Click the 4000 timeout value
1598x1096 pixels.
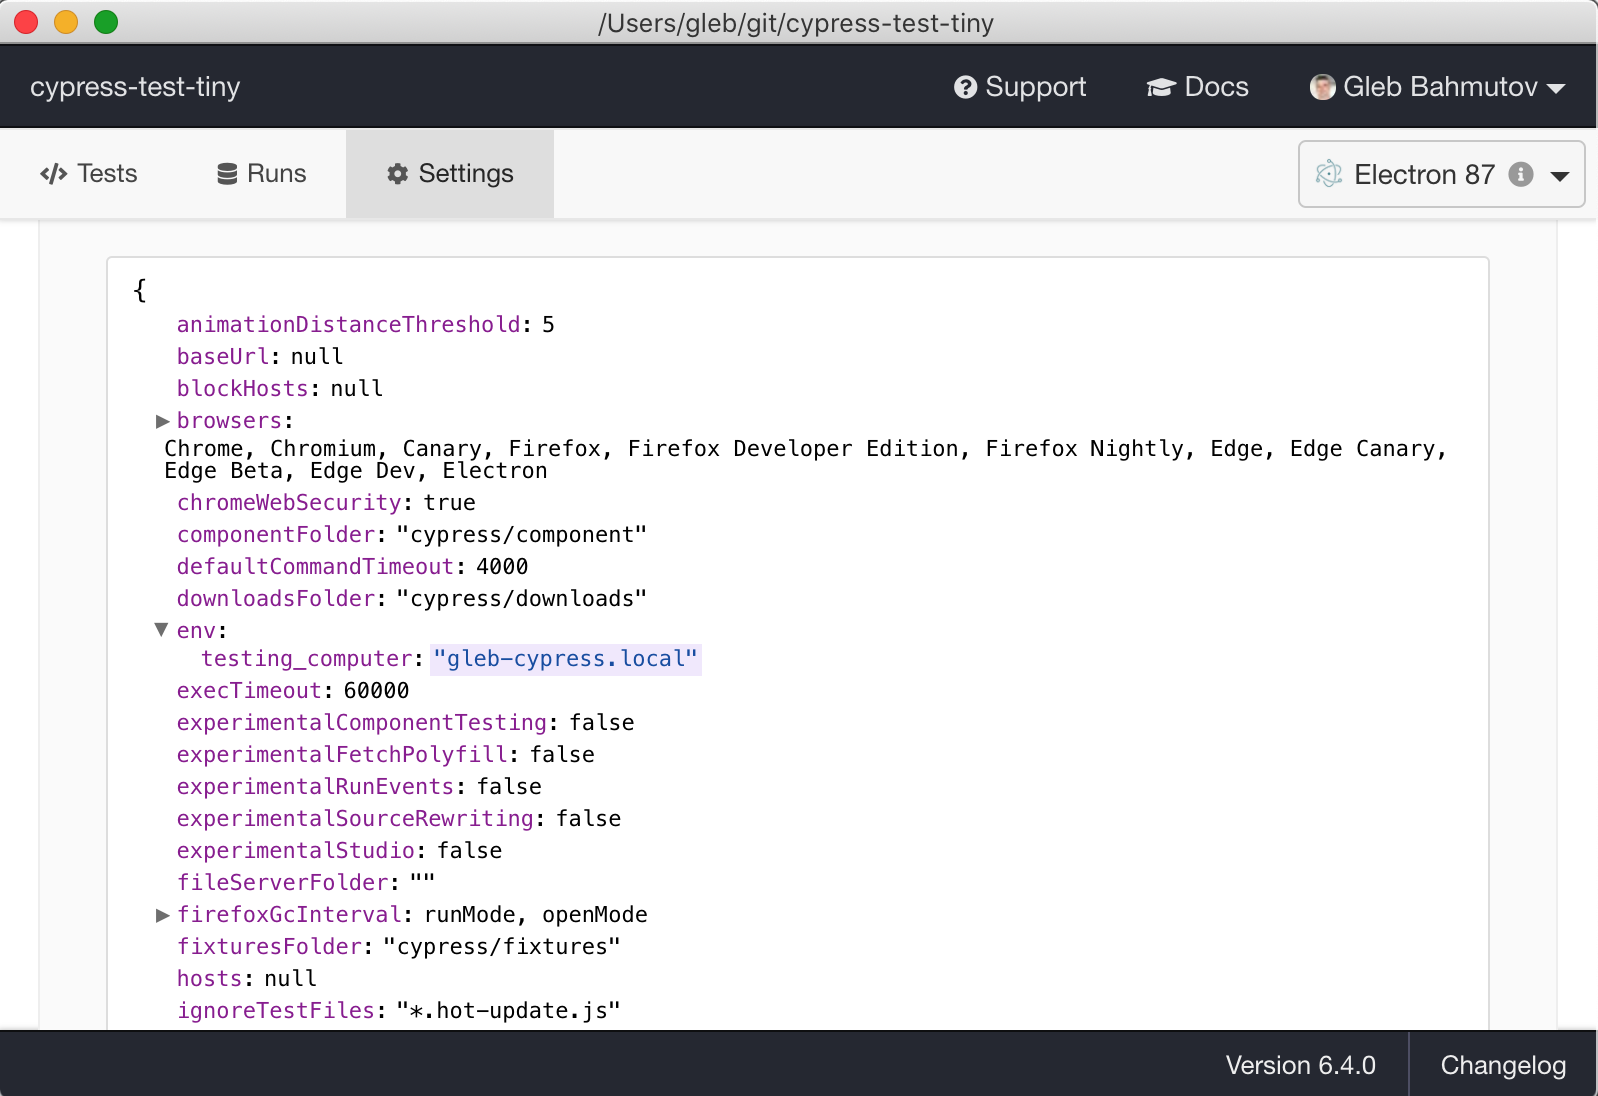pyautogui.click(x=502, y=567)
